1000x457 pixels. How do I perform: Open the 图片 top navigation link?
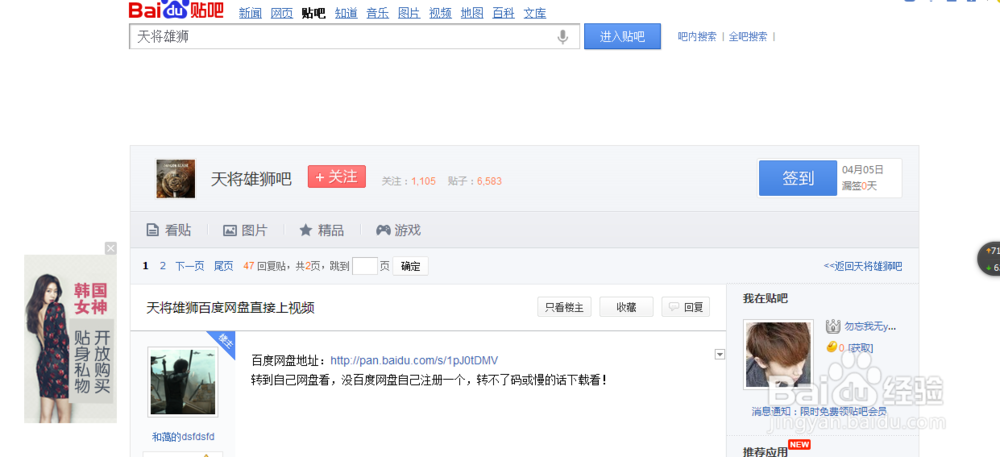pyautogui.click(x=409, y=13)
